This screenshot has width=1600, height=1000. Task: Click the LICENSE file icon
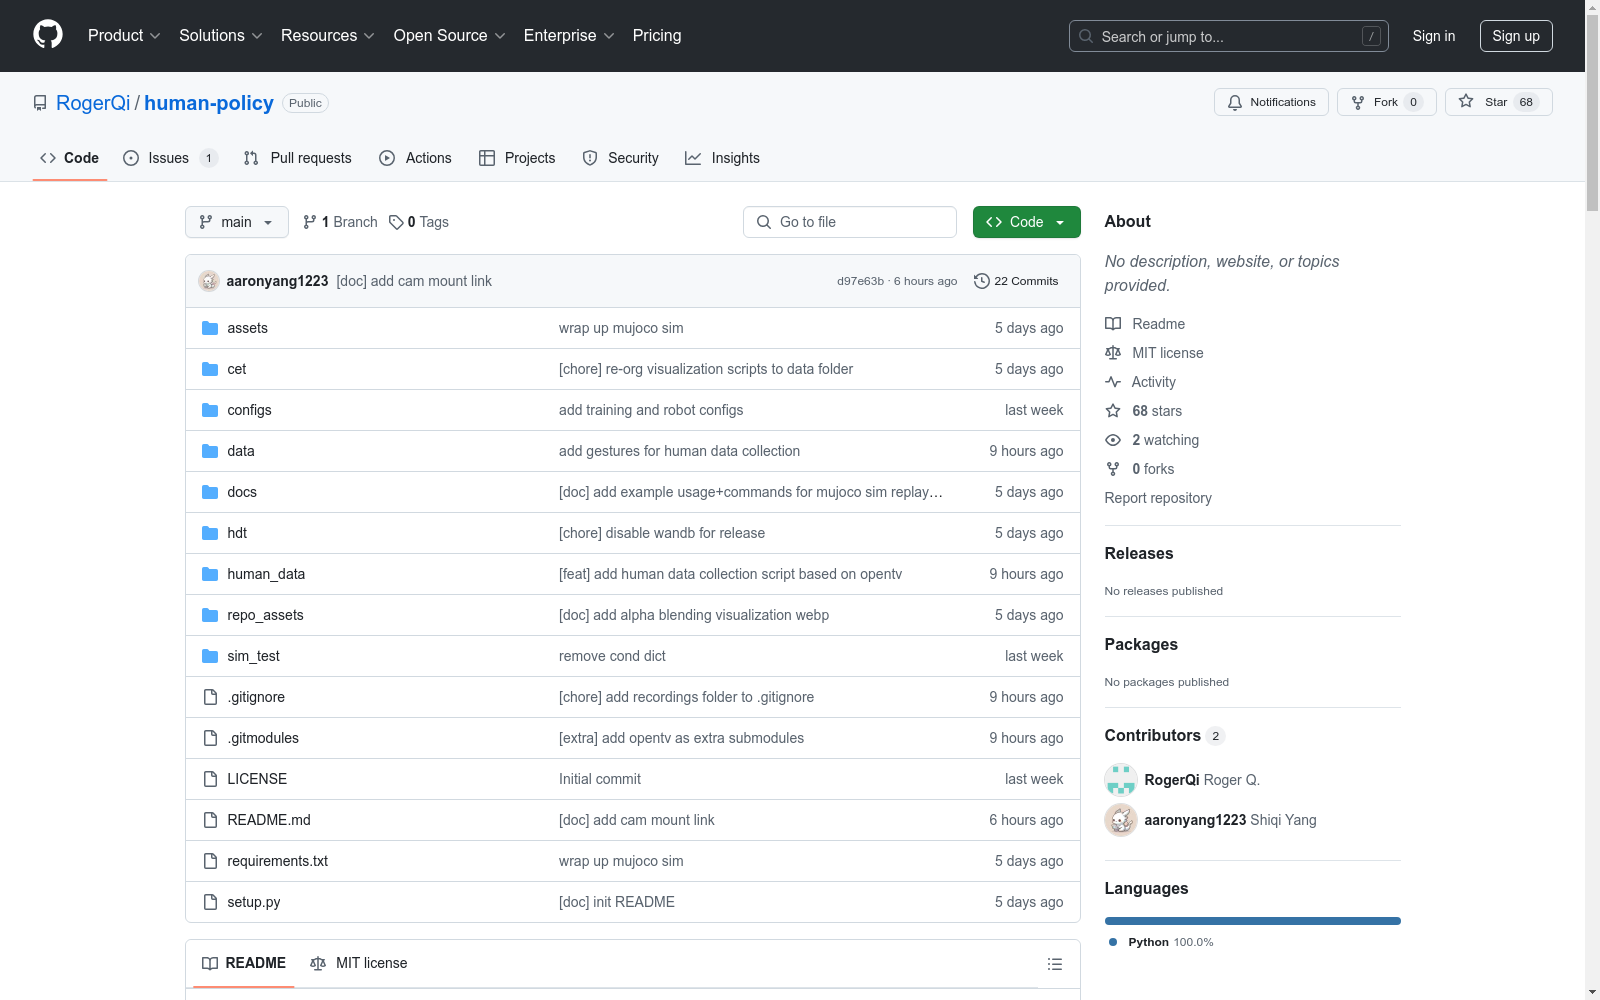[210, 779]
